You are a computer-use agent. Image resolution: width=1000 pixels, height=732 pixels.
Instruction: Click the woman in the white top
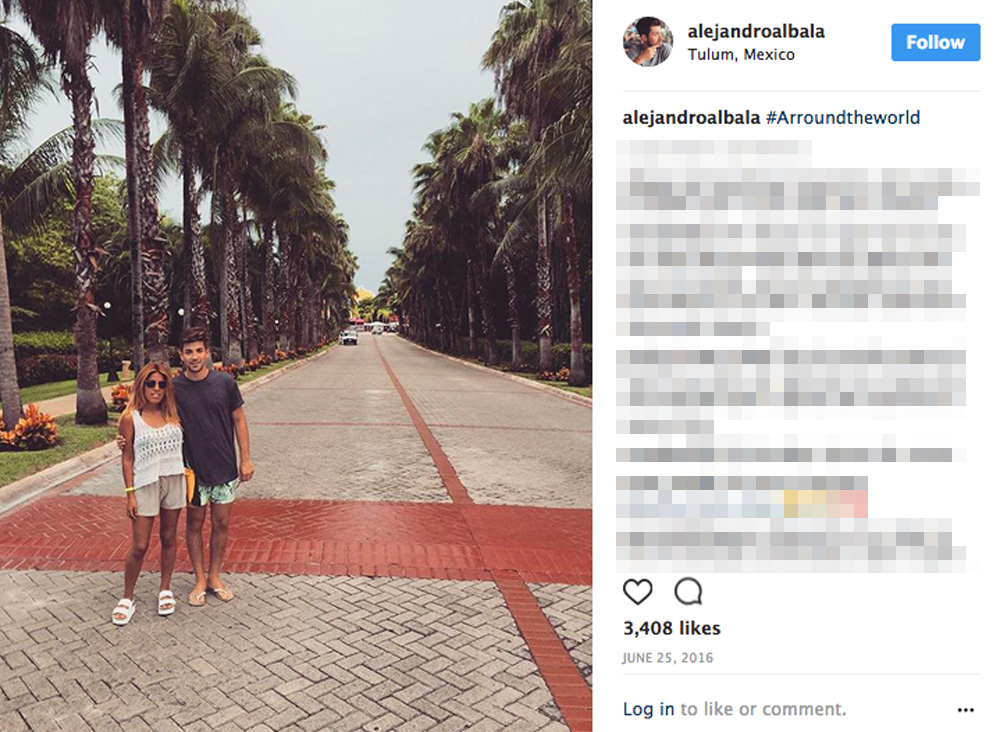tap(151, 491)
